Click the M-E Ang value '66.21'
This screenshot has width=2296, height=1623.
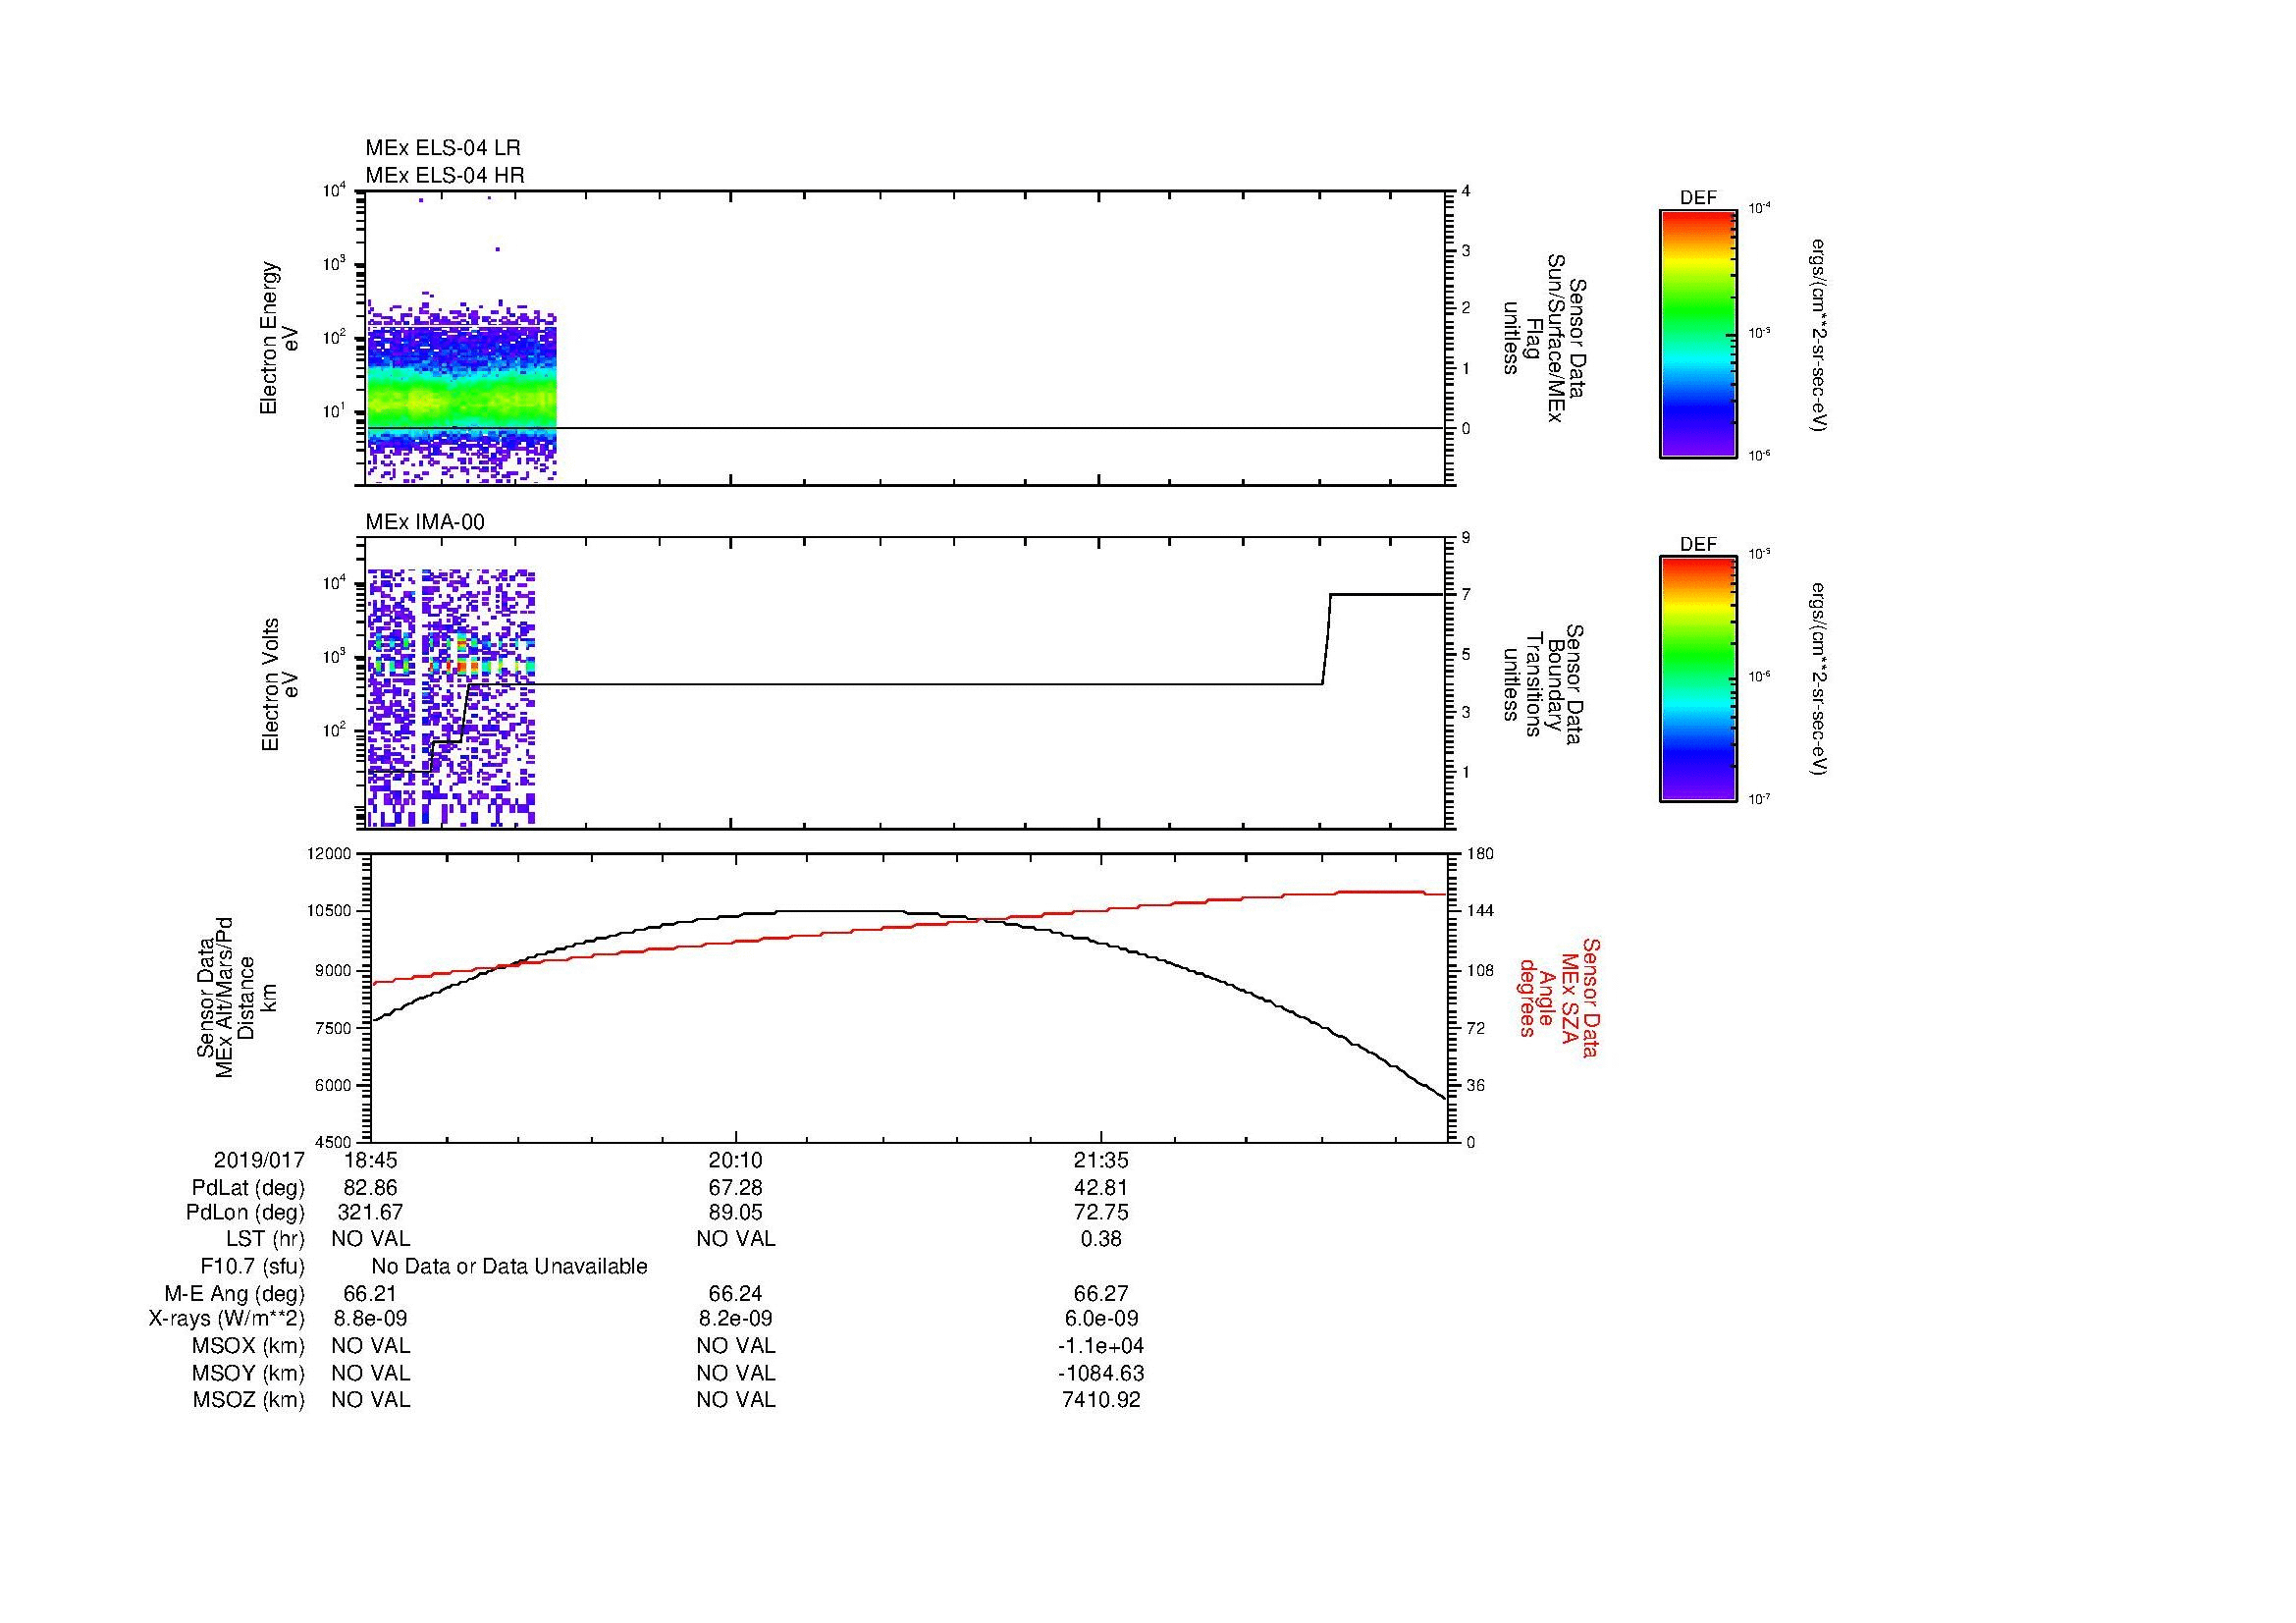click(x=371, y=1293)
